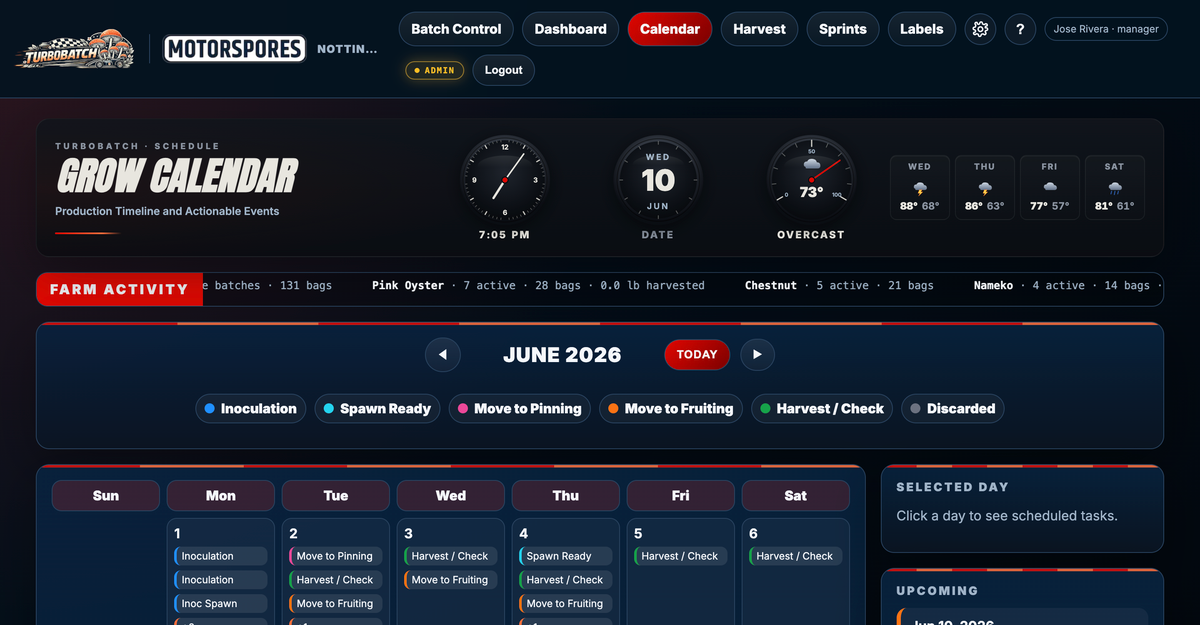Click the Motorspores logo
This screenshot has height=625, width=1200.
pos(235,48)
